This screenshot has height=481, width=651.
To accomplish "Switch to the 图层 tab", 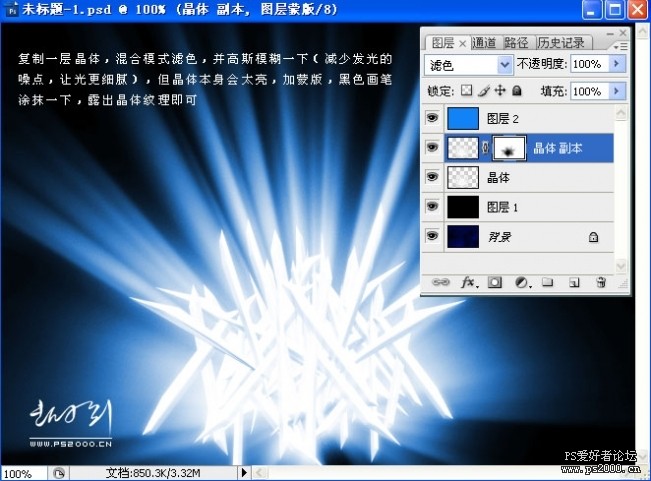I will pyautogui.click(x=443, y=43).
